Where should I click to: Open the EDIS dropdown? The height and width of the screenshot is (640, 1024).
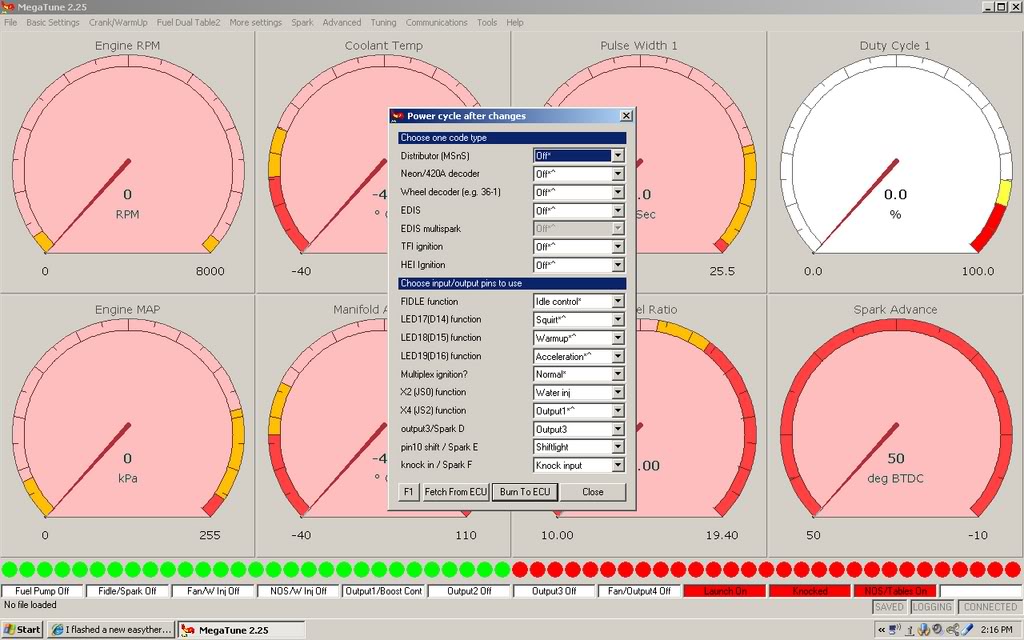[618, 210]
